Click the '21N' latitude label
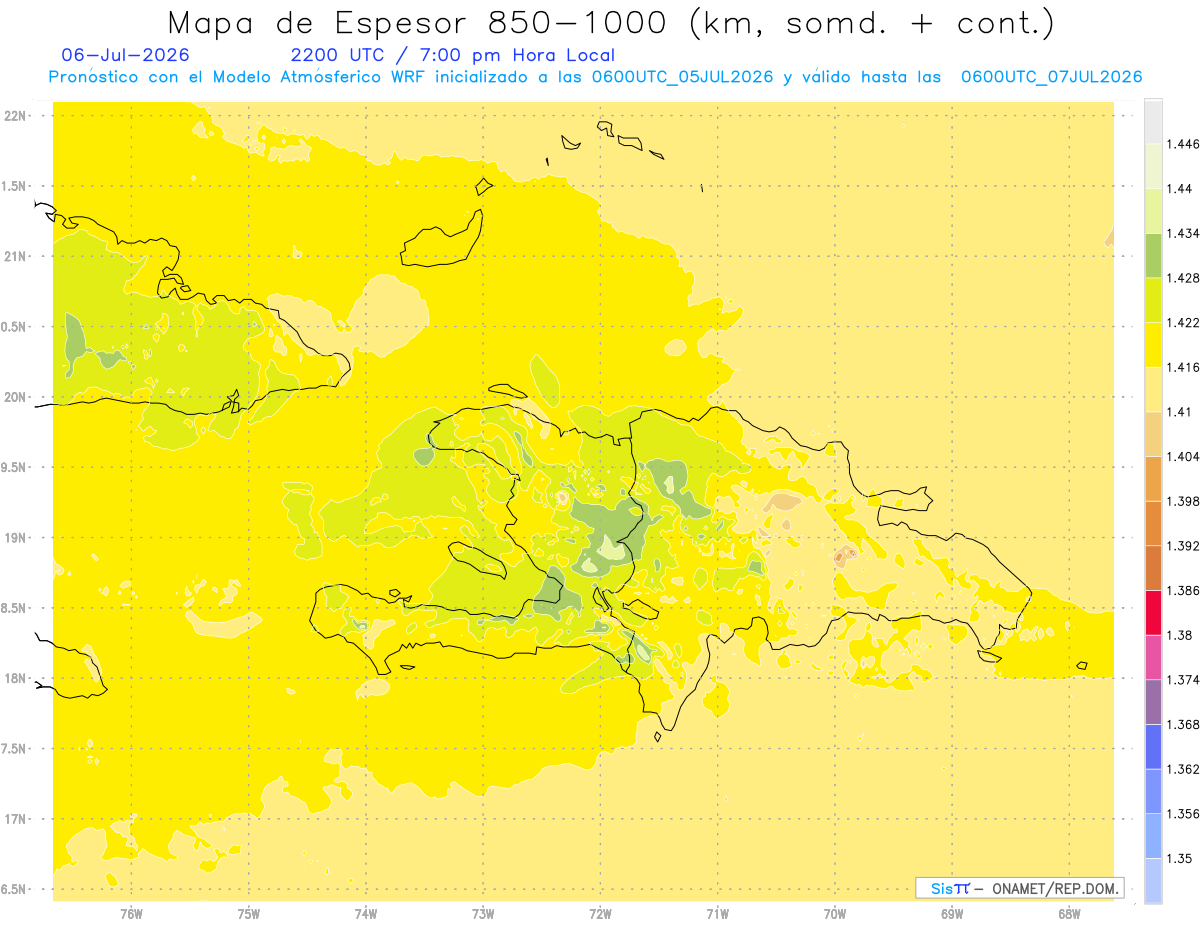Image resolution: width=1200 pixels, height=927 pixels. [x=17, y=256]
